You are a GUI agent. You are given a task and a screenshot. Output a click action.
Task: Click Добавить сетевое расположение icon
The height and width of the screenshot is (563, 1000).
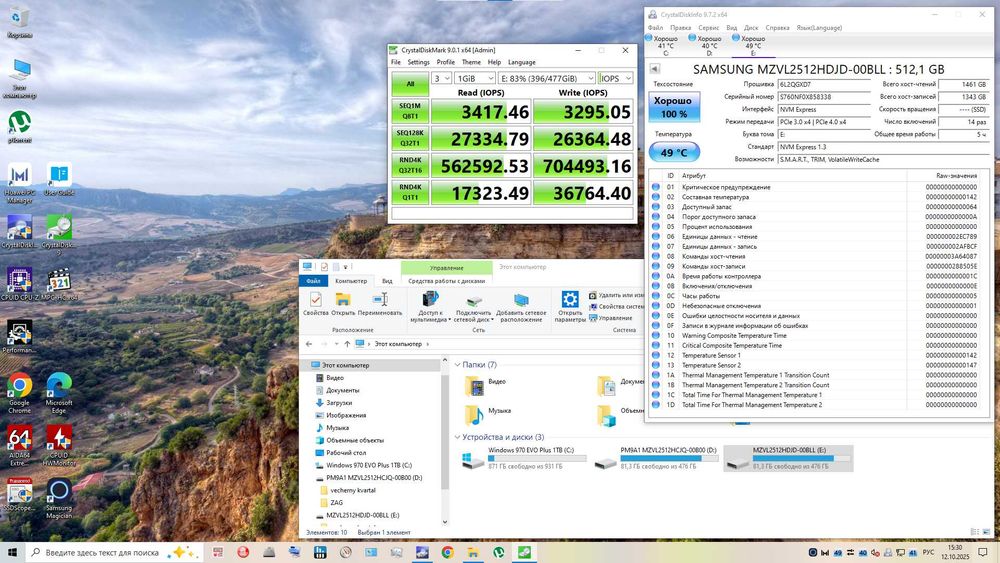521,307
